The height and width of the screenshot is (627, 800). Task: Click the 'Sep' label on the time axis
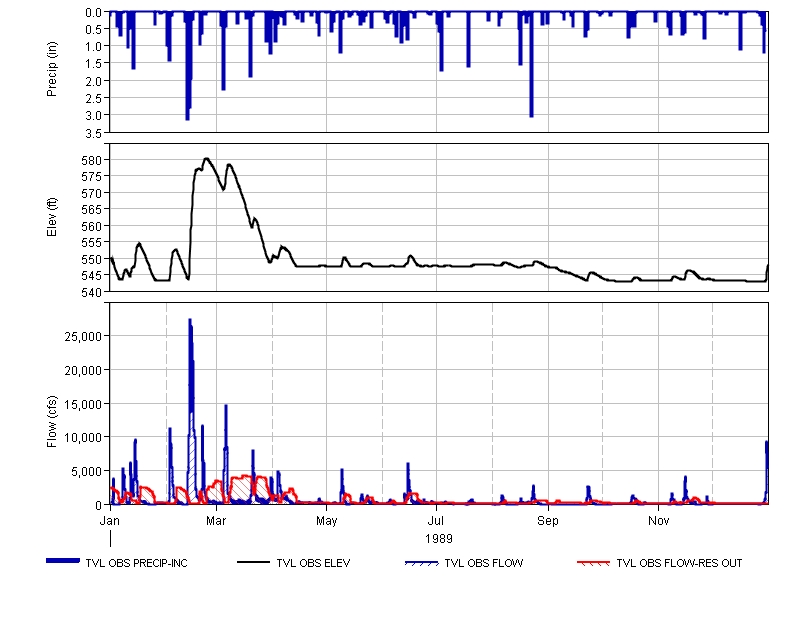click(548, 521)
